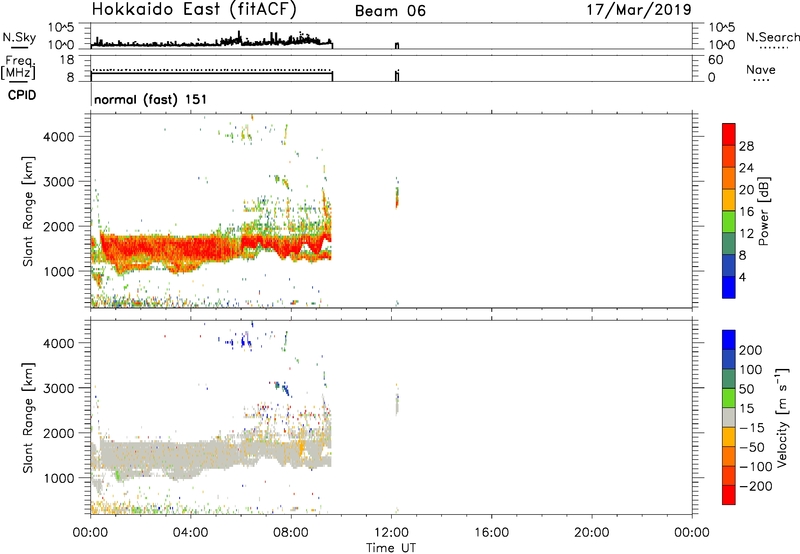Click the date '17/Mar/2019'
The image size is (800, 554).
click(x=639, y=10)
